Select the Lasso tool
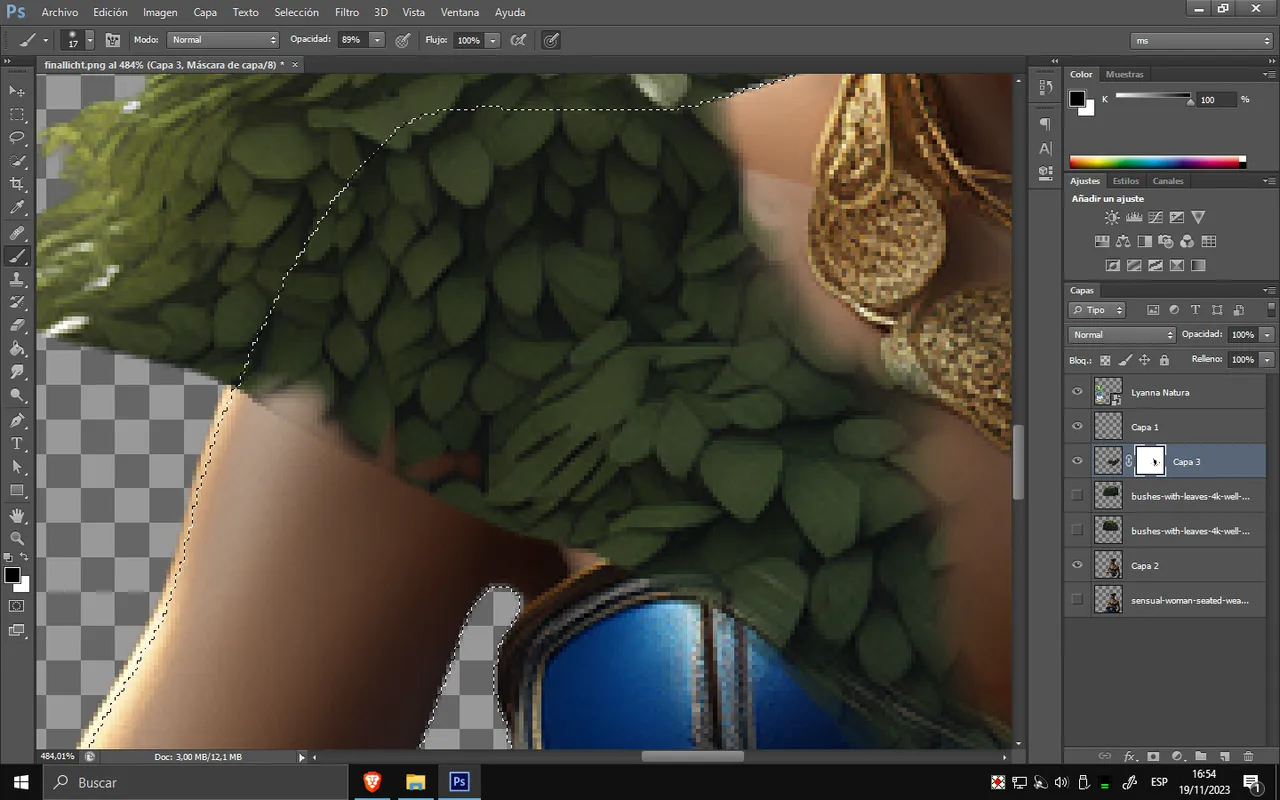 click(x=17, y=138)
